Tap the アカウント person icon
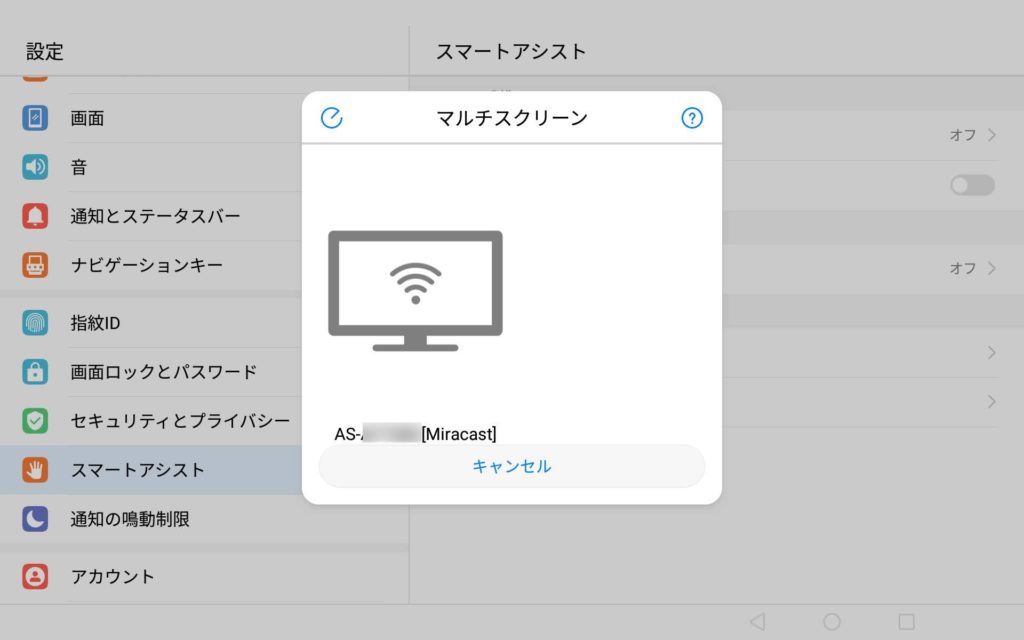 tap(35, 577)
